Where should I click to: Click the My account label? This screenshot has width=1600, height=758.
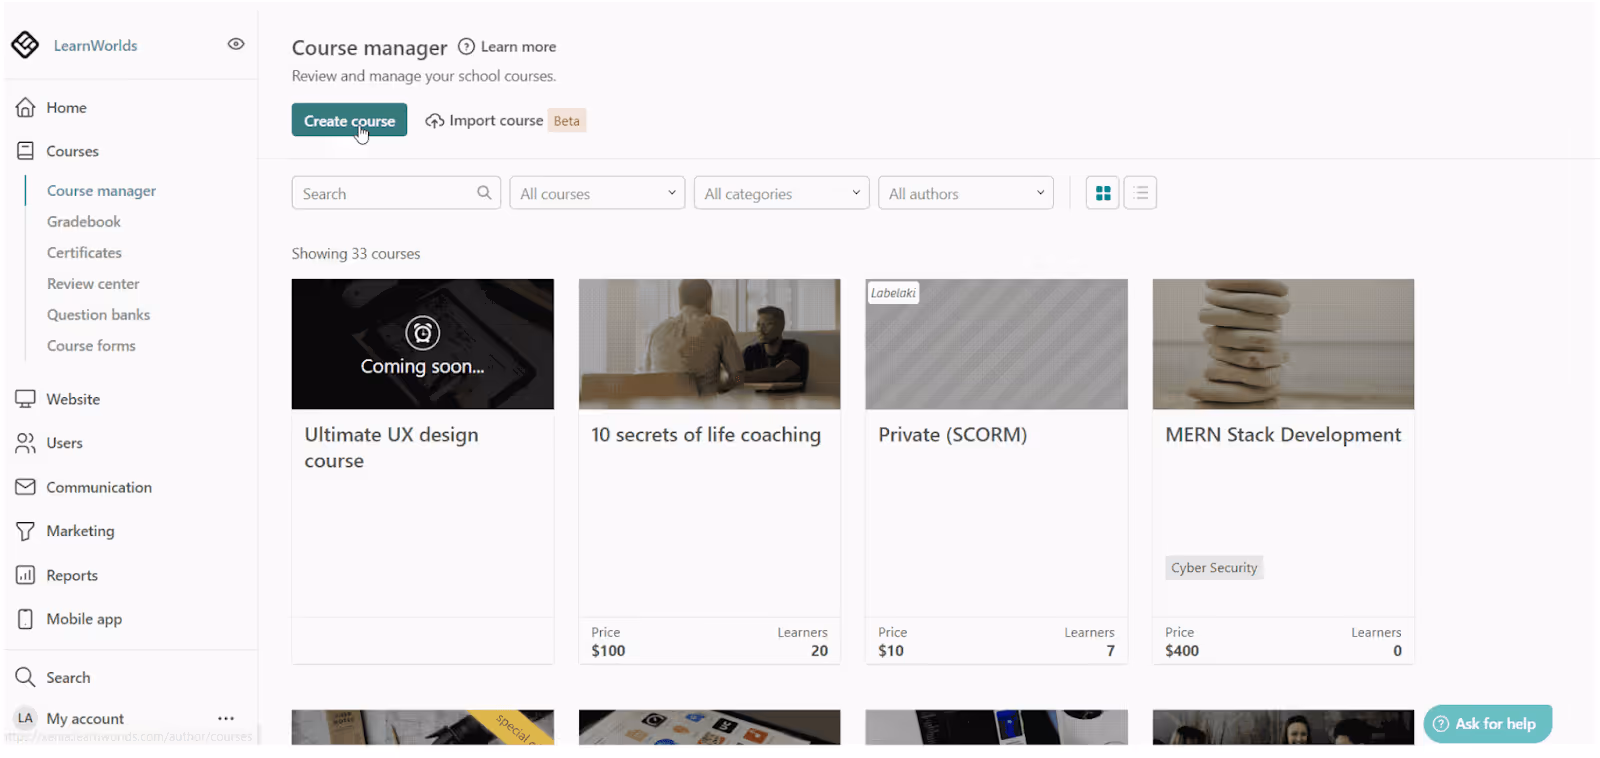85,718
